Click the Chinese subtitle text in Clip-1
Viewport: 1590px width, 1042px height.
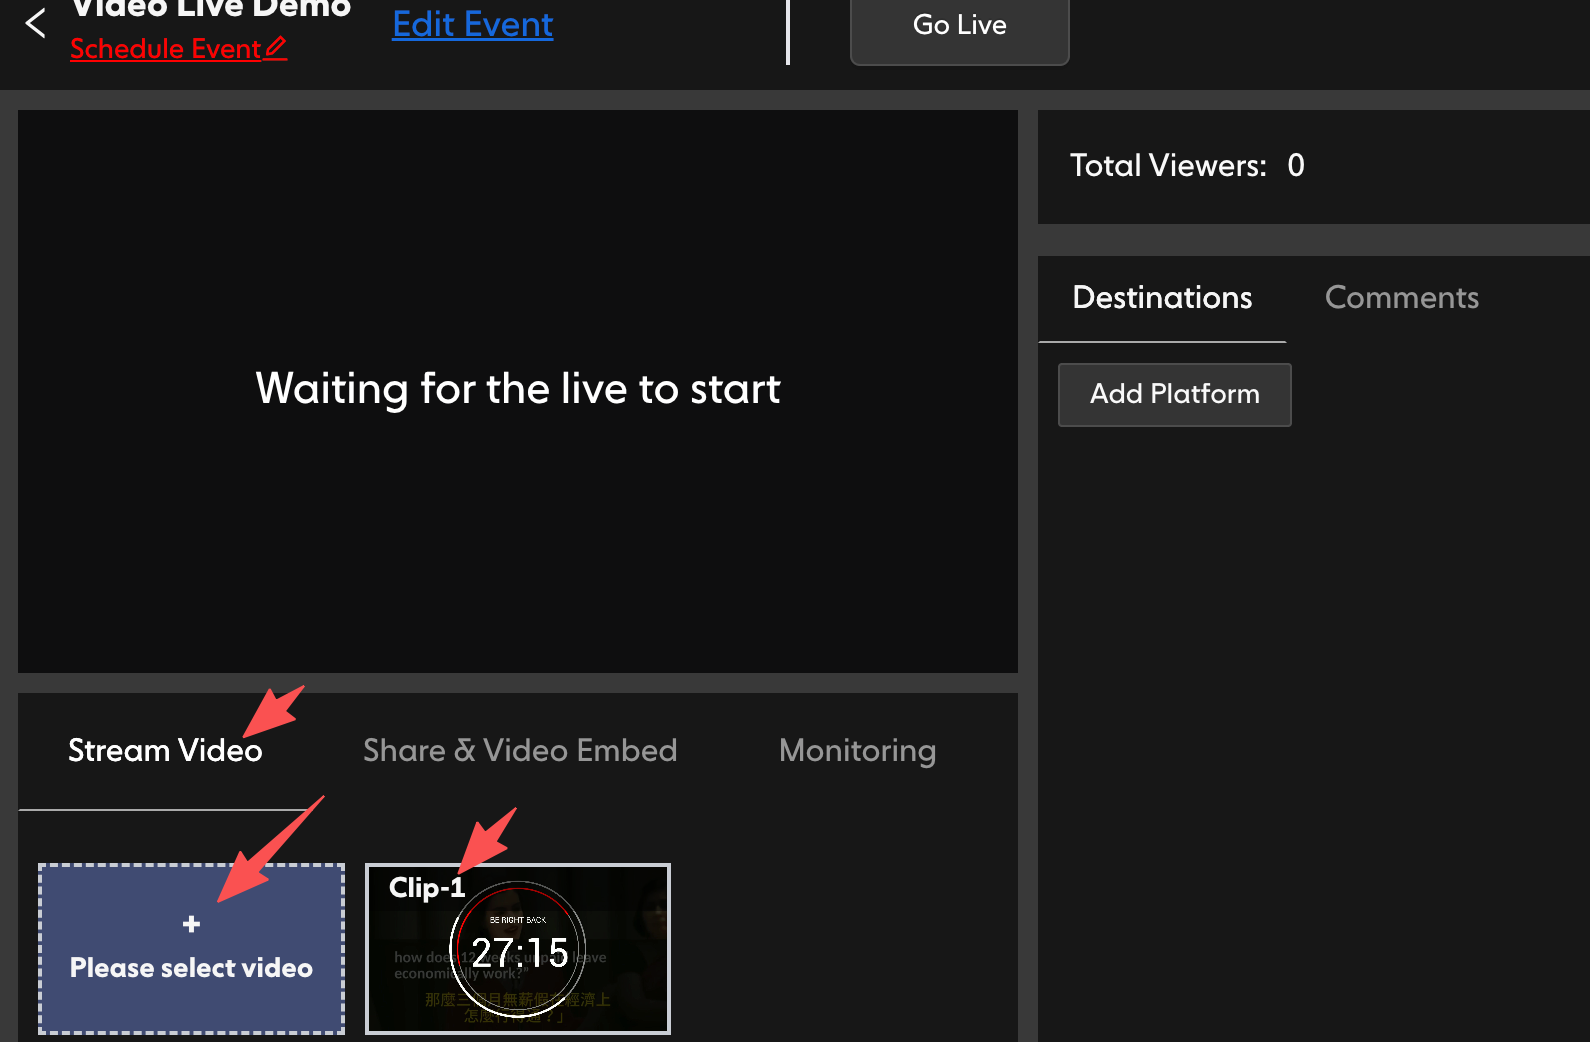[517, 1007]
